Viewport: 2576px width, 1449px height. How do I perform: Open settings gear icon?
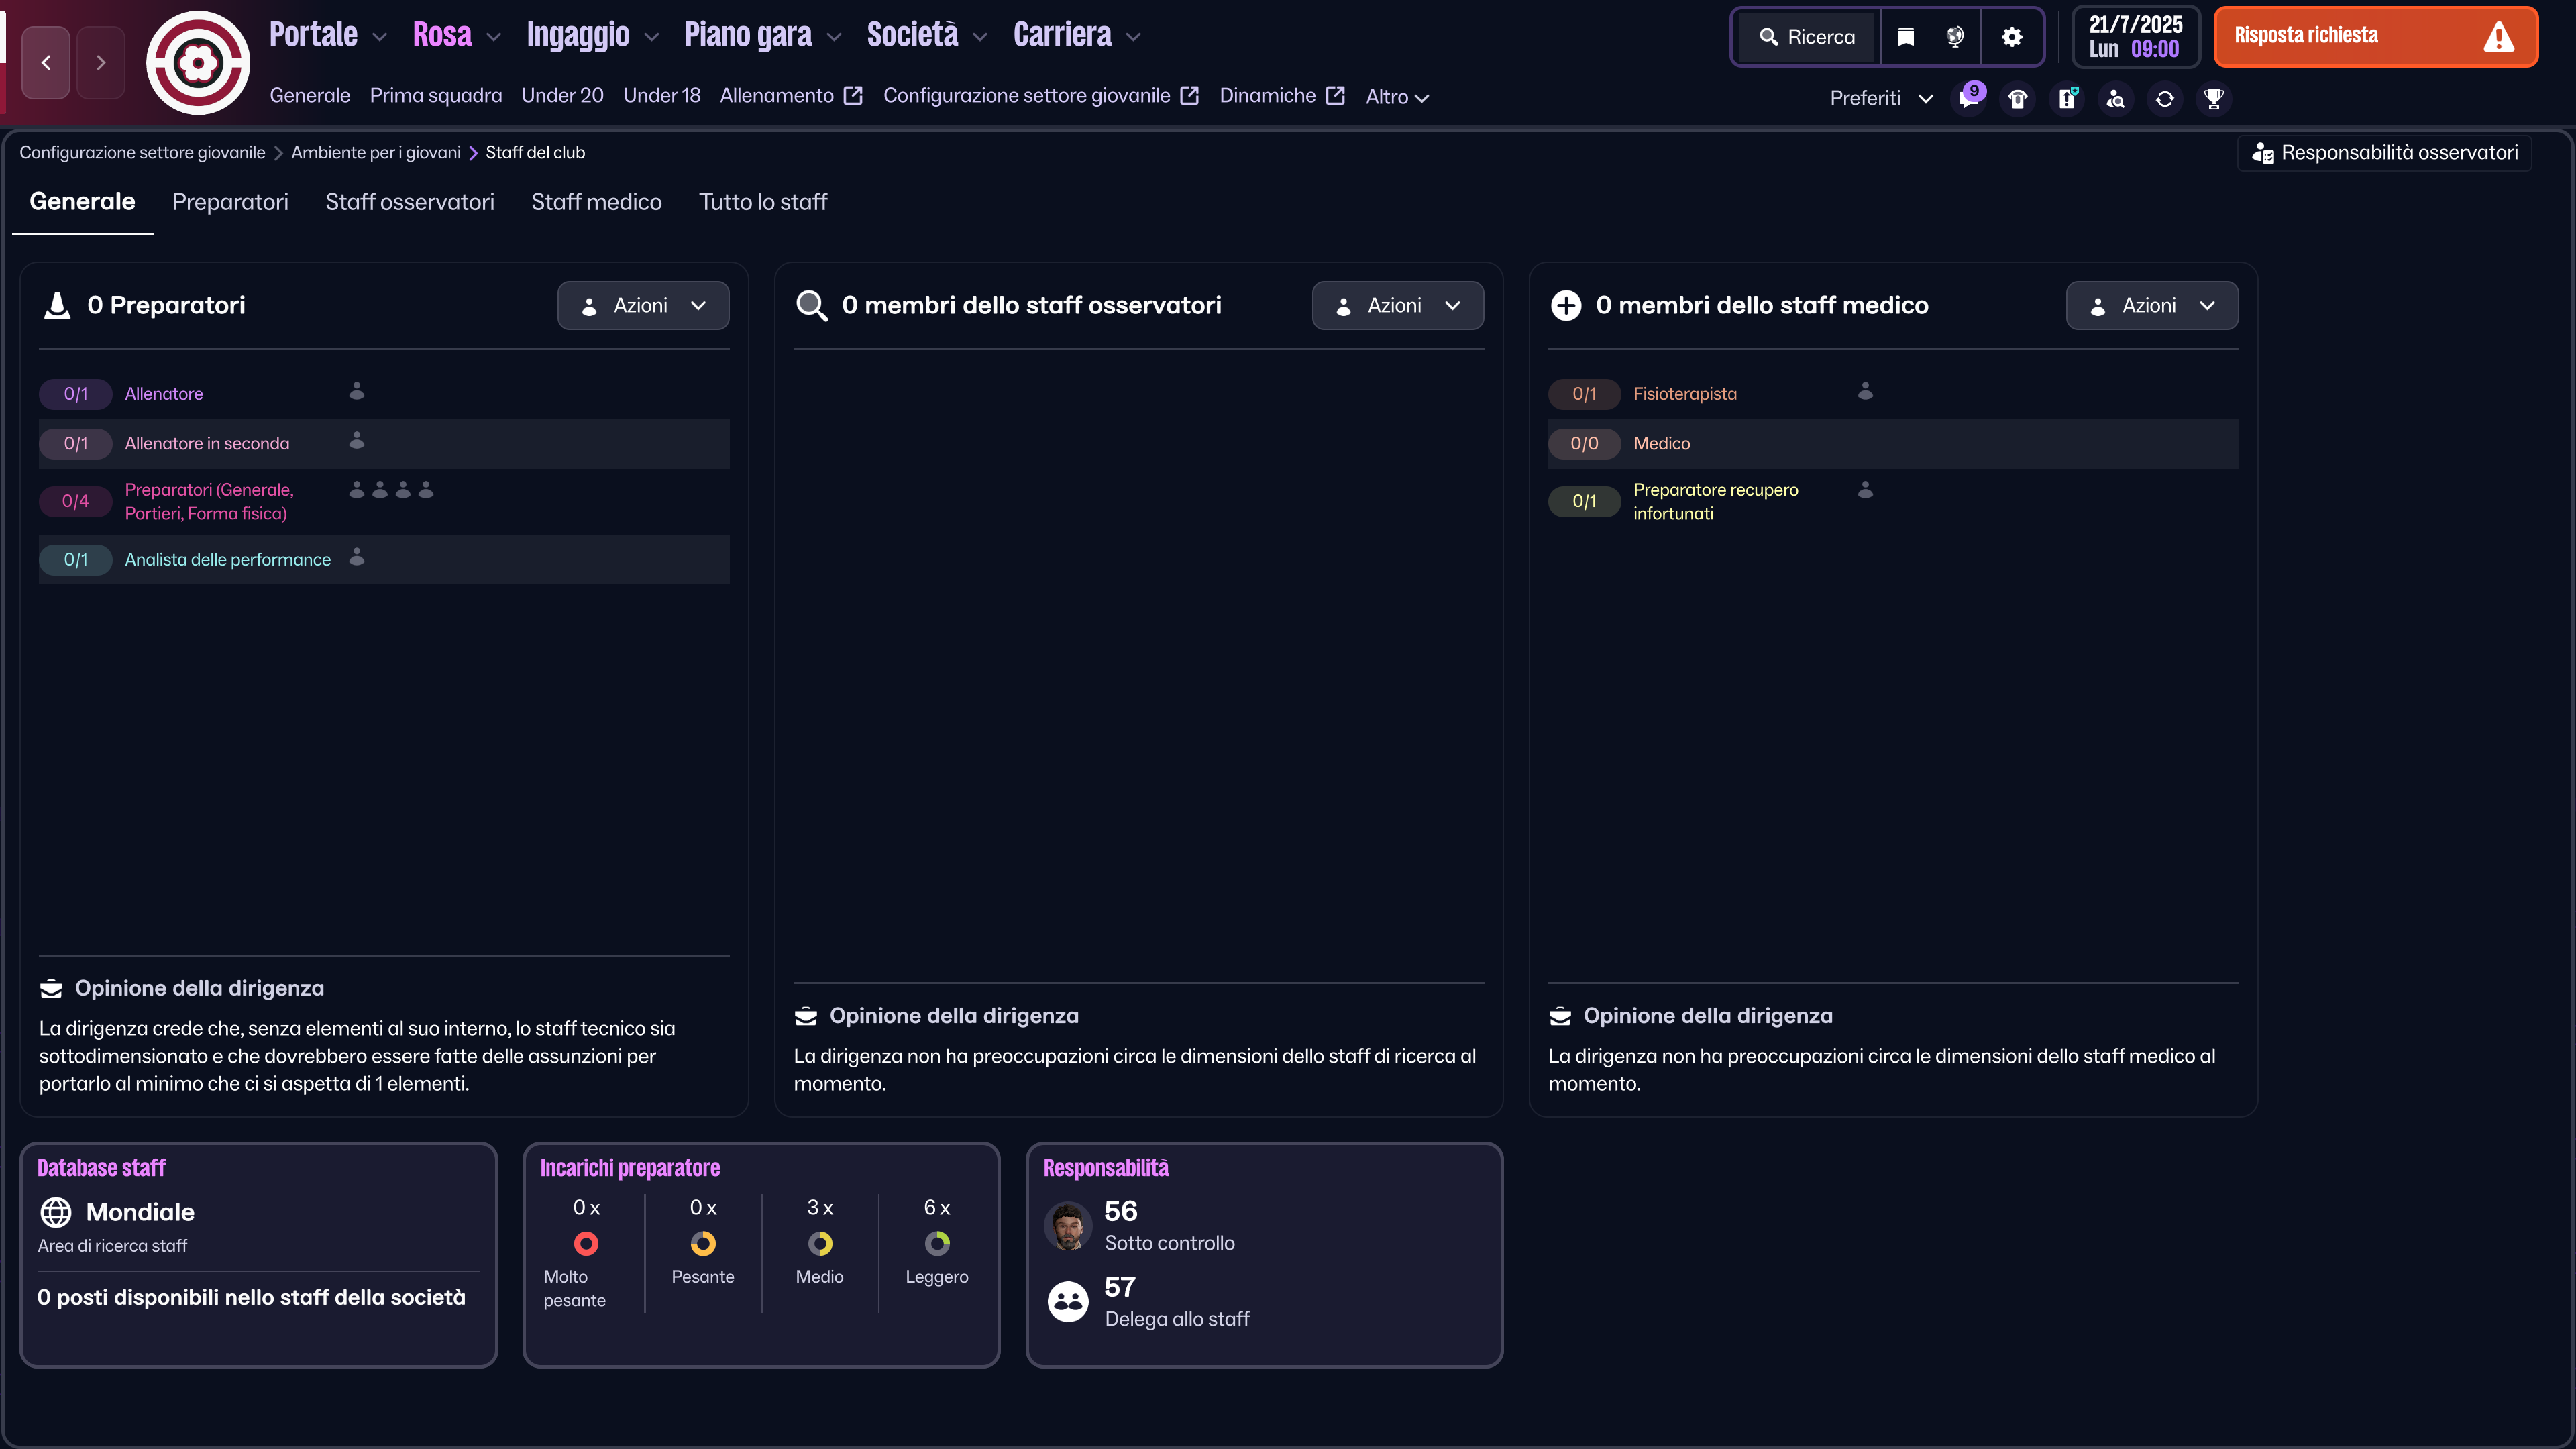pos(2012,37)
